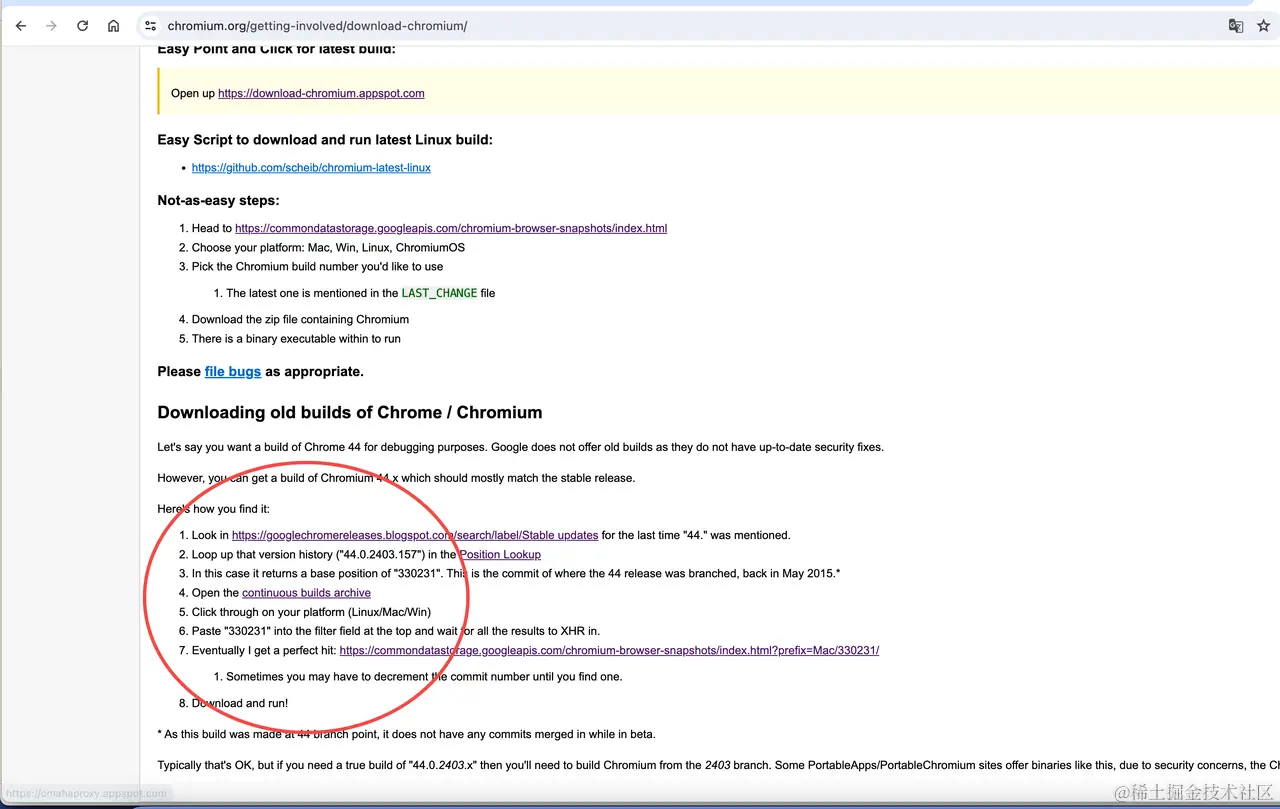Click the paragraph starting 'Let's say you want a build'
The width and height of the screenshot is (1280, 809).
pyautogui.click(x=520, y=447)
